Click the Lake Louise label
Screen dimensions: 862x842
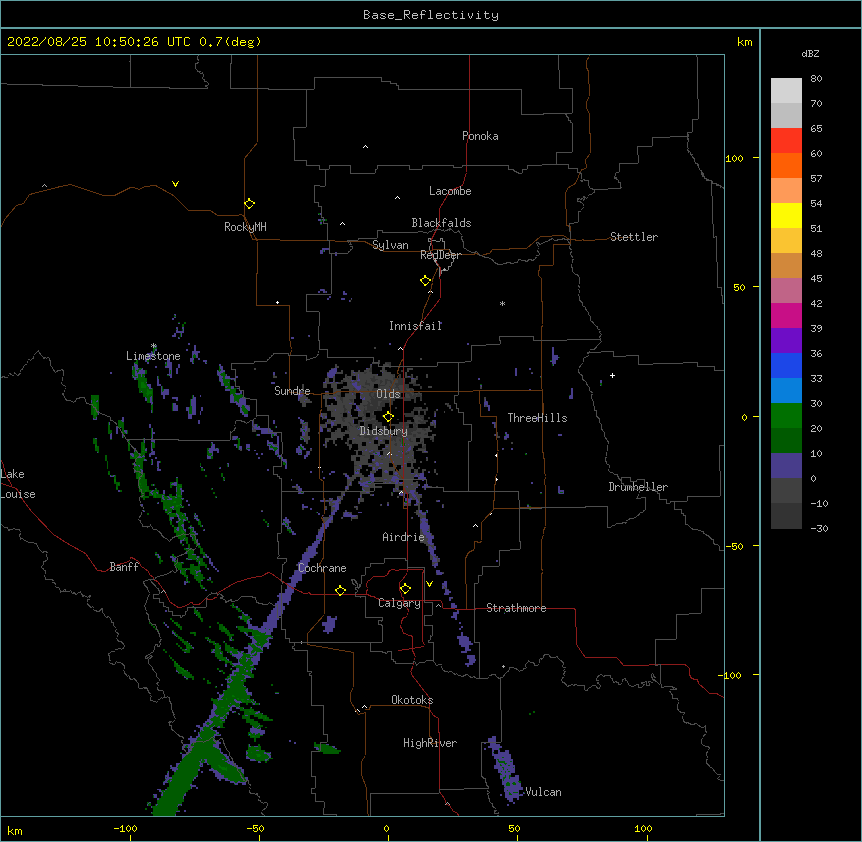point(18,484)
